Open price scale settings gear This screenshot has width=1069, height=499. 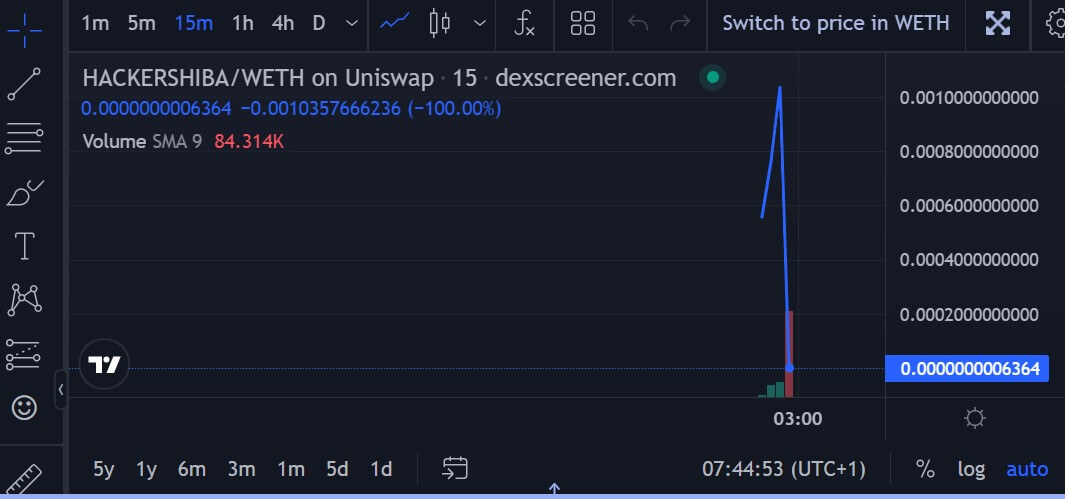point(975,418)
